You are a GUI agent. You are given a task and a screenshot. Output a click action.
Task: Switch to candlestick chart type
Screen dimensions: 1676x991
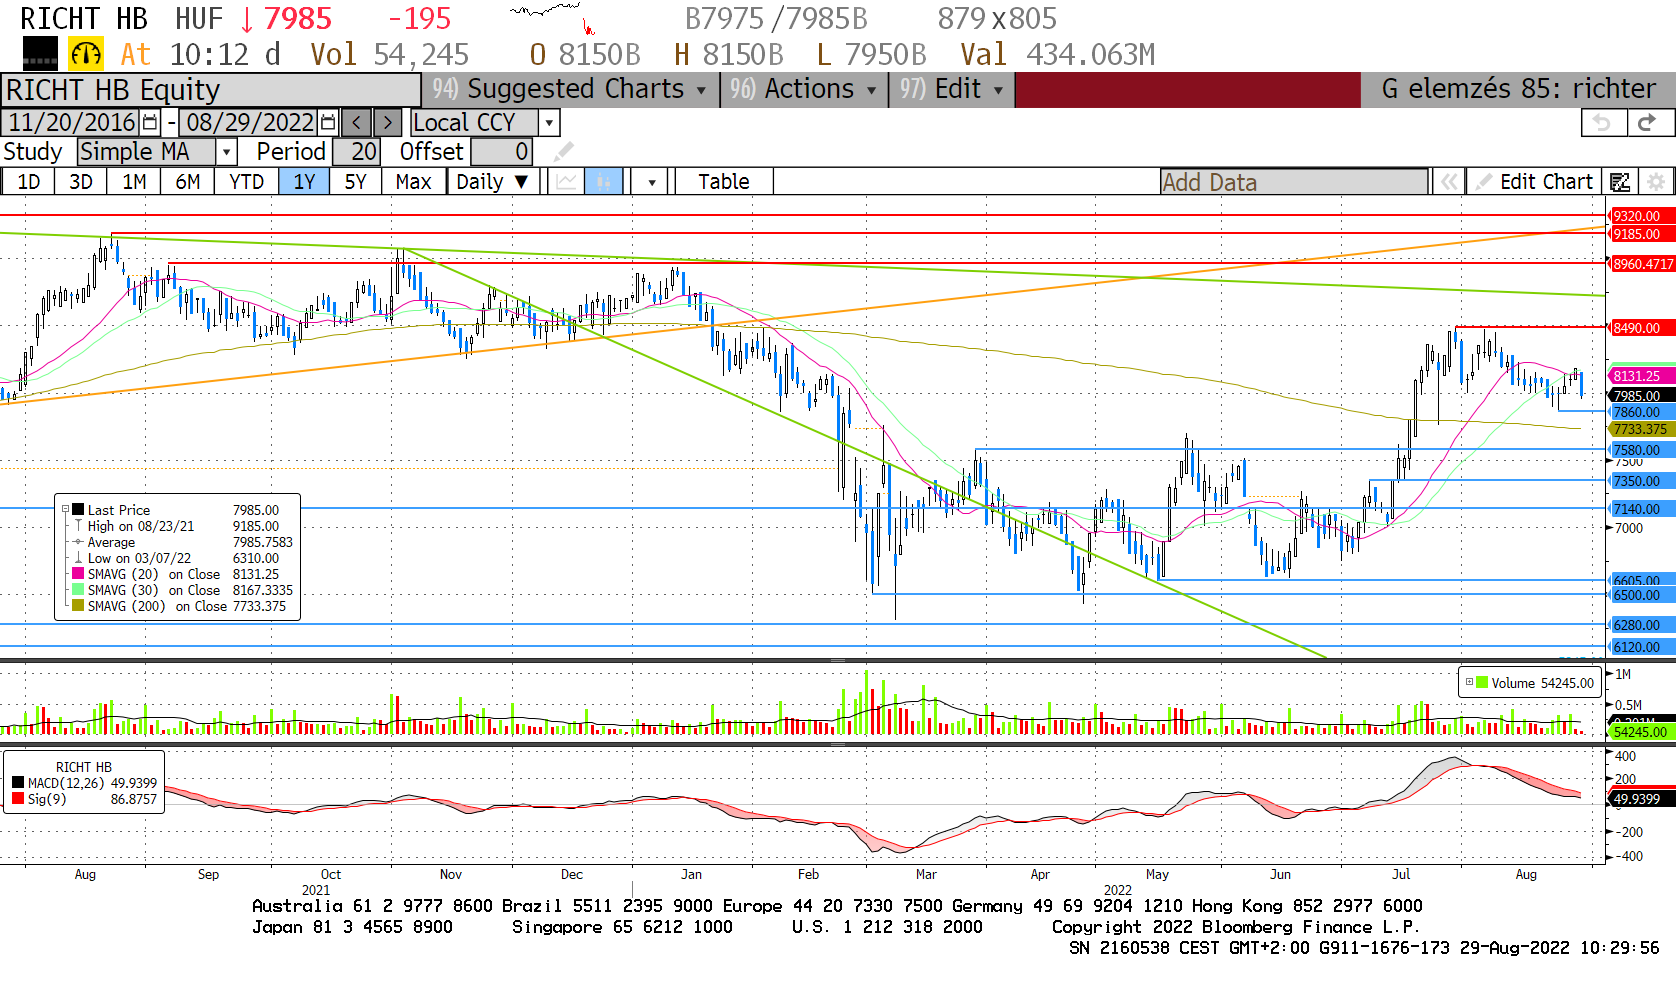coord(603,182)
